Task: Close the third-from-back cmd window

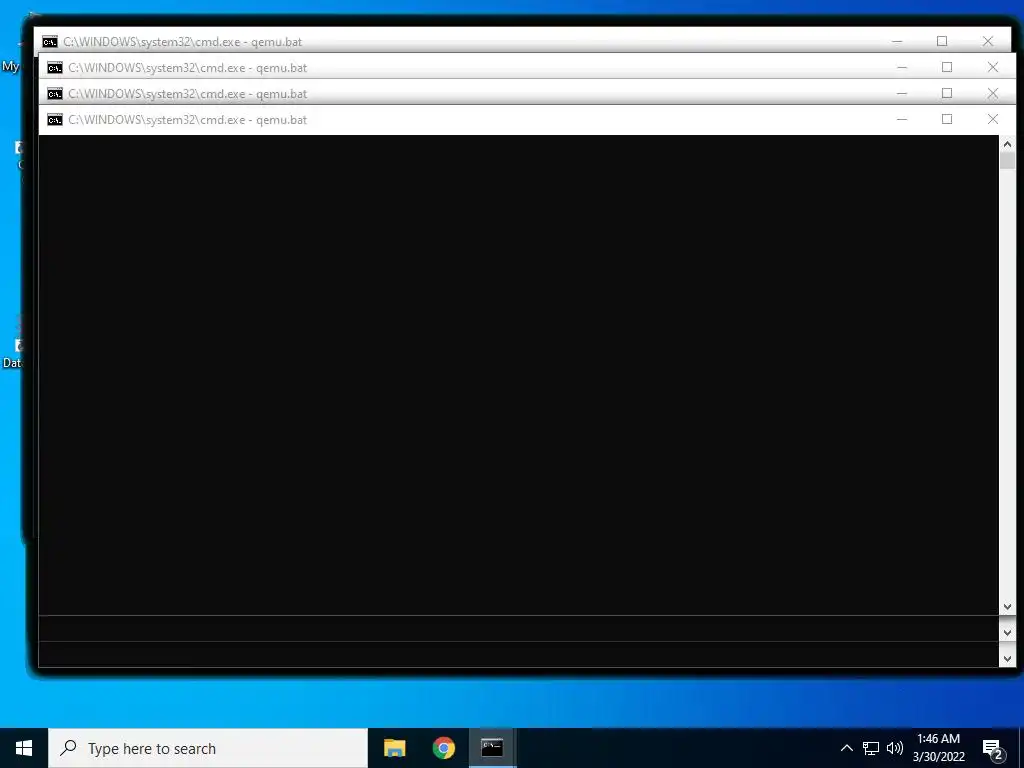Action: (993, 93)
